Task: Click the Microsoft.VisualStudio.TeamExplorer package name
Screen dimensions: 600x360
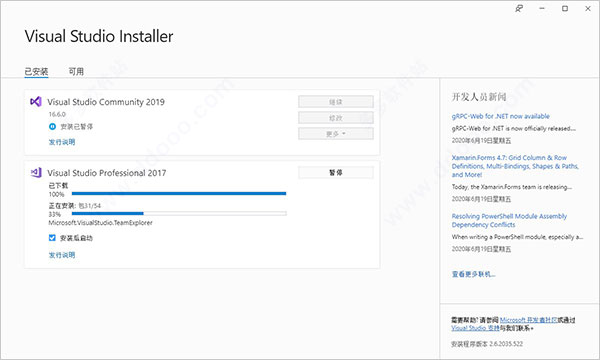Action: (x=100, y=223)
